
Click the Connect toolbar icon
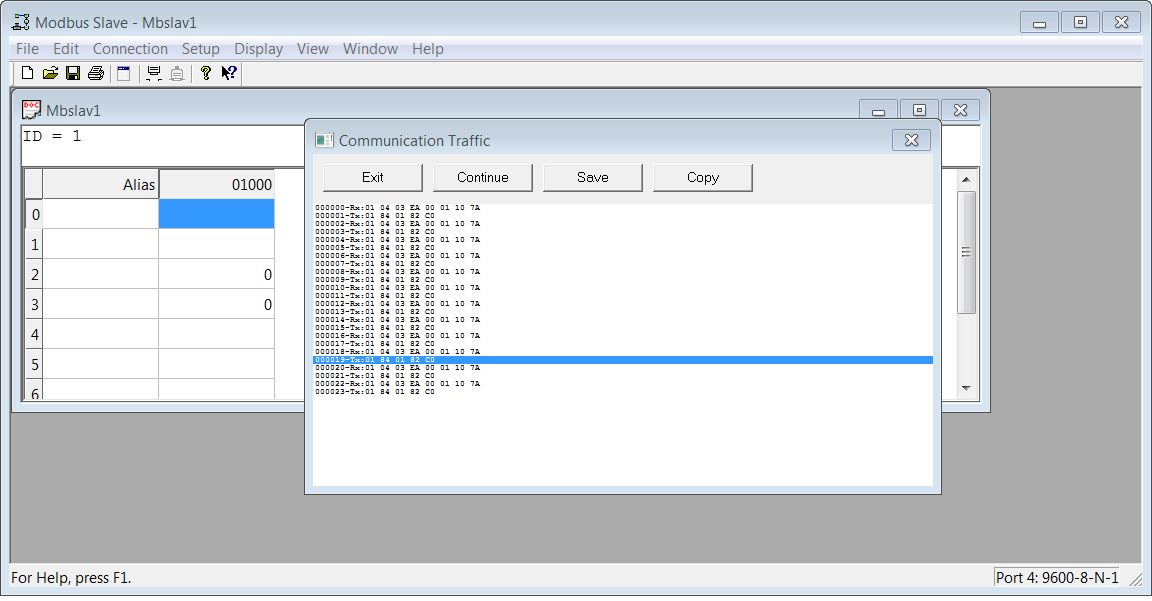click(154, 73)
